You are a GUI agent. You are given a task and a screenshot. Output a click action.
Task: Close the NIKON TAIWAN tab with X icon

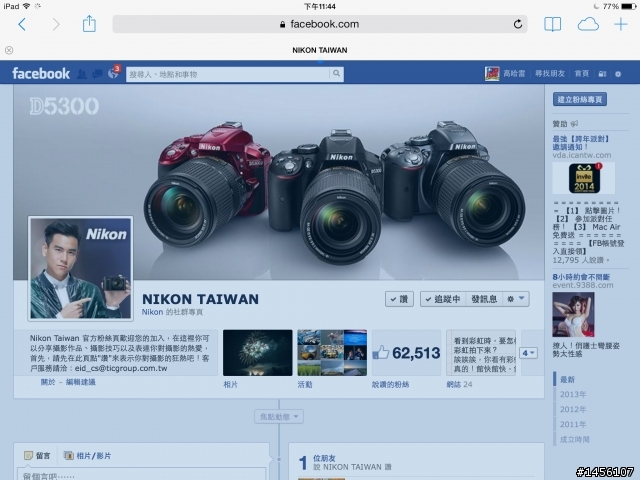click(x=9, y=50)
